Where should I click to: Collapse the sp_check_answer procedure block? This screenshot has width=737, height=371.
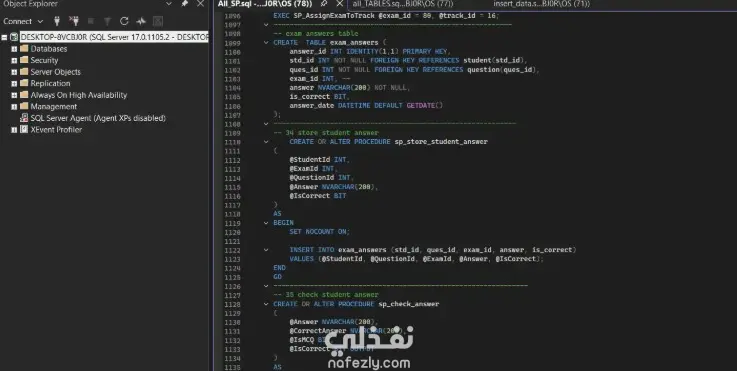tap(266, 304)
